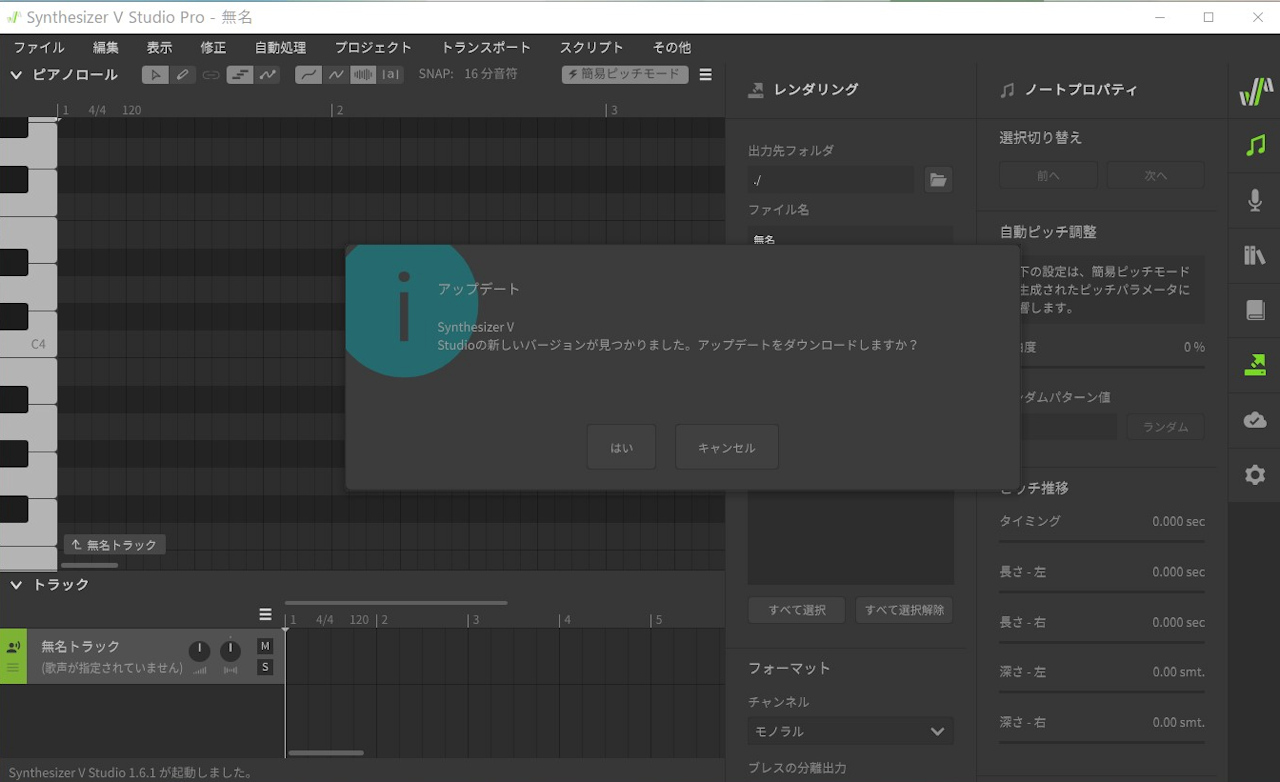
Task: Open SNAP 16分音符 setting
Action: (x=468, y=74)
